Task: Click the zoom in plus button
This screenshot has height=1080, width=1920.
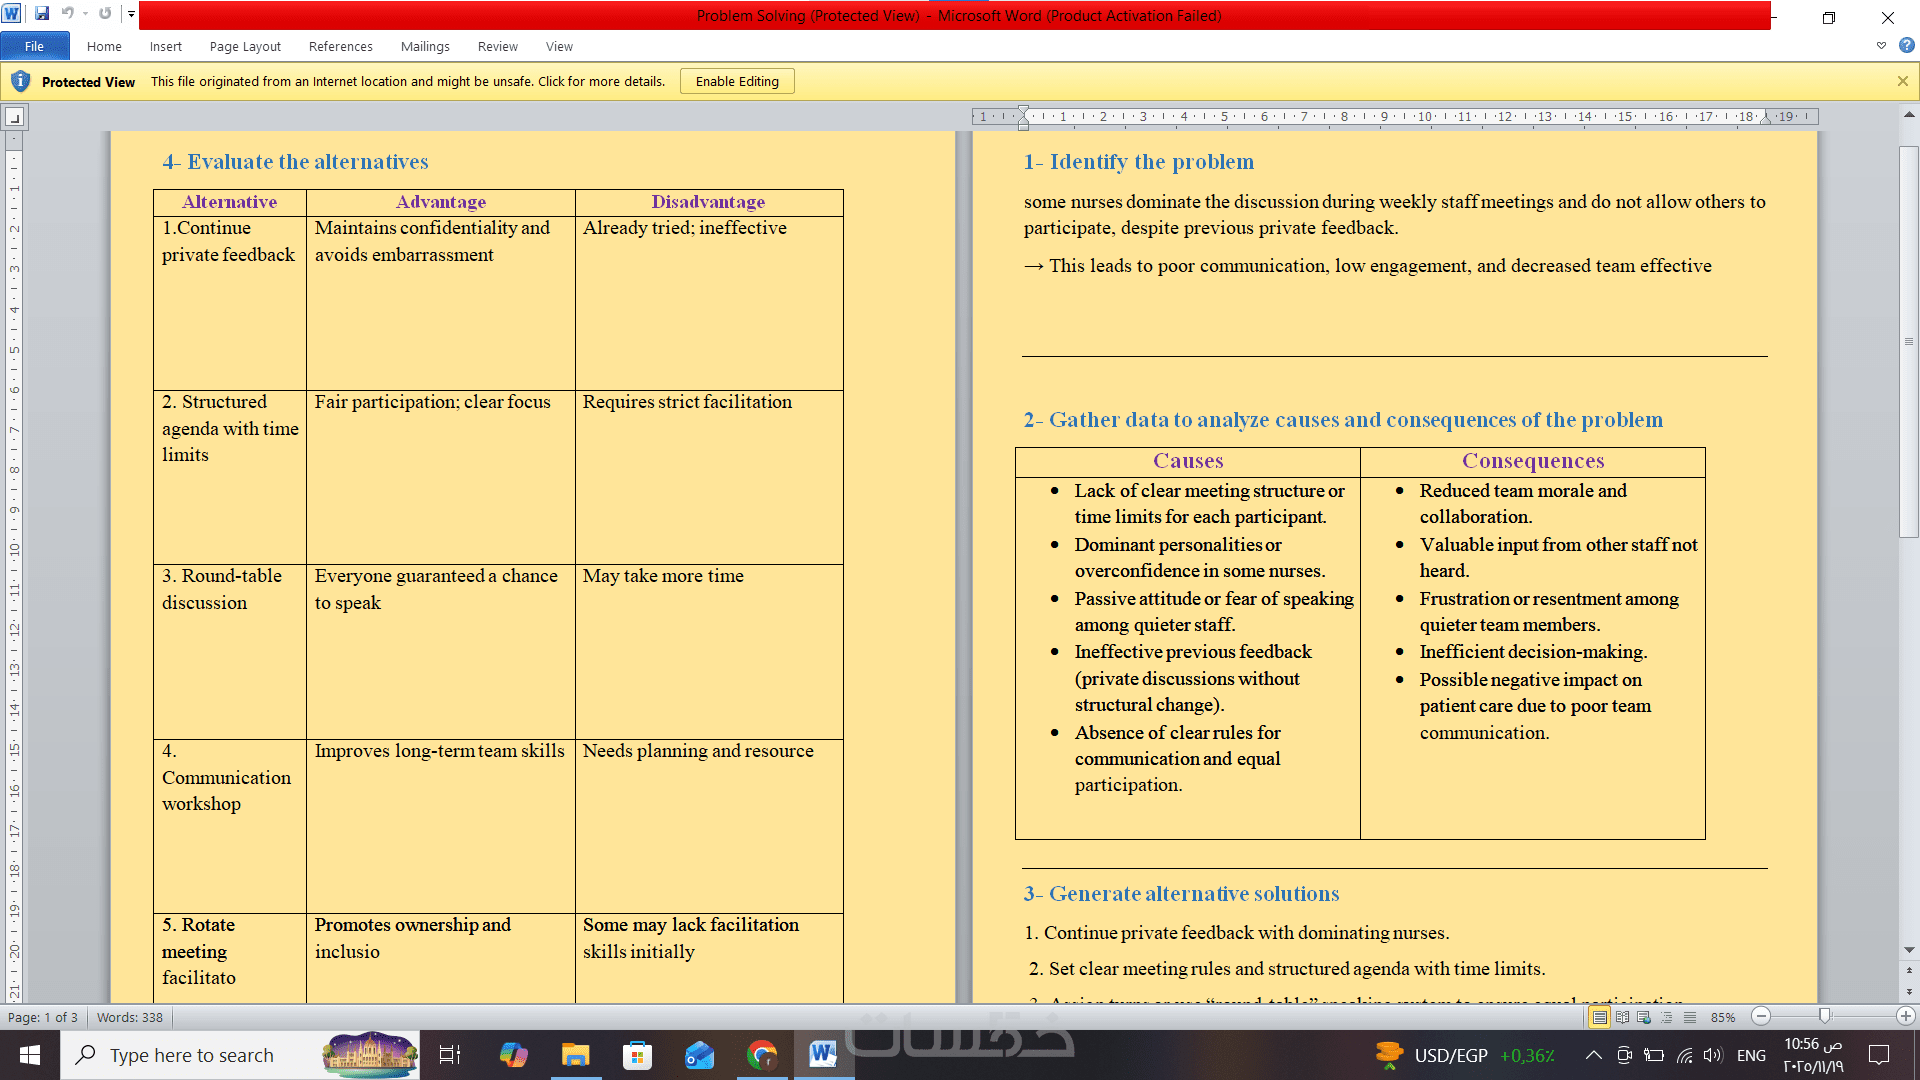Action: tap(1906, 1016)
